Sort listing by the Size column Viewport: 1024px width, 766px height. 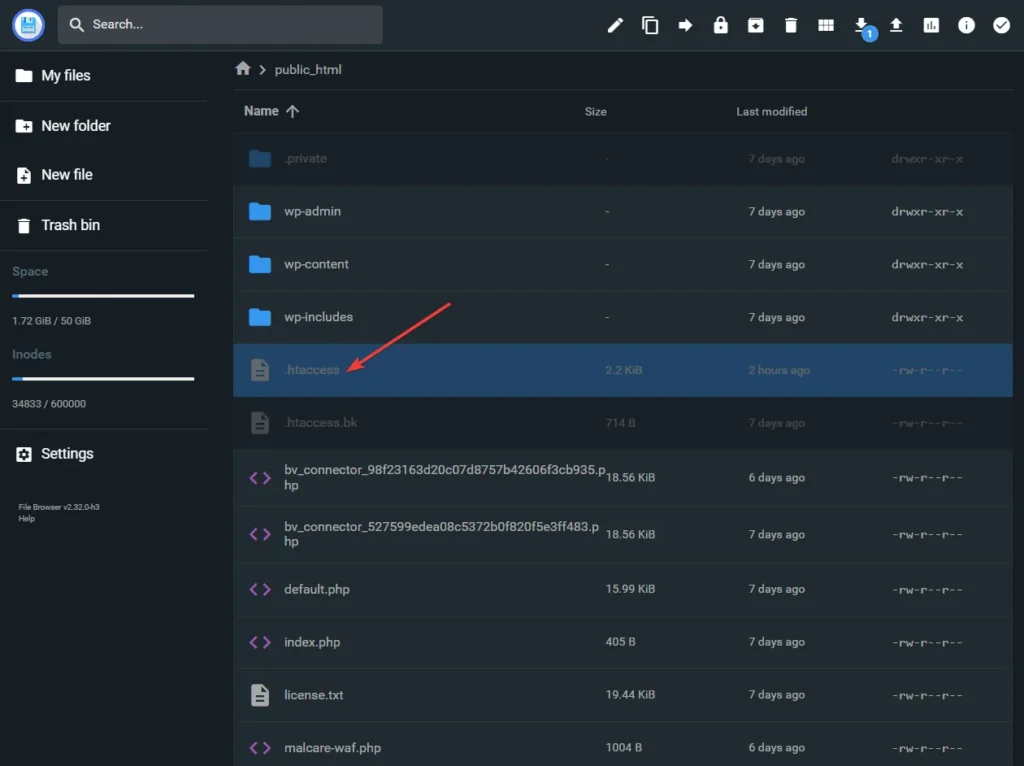coord(595,111)
